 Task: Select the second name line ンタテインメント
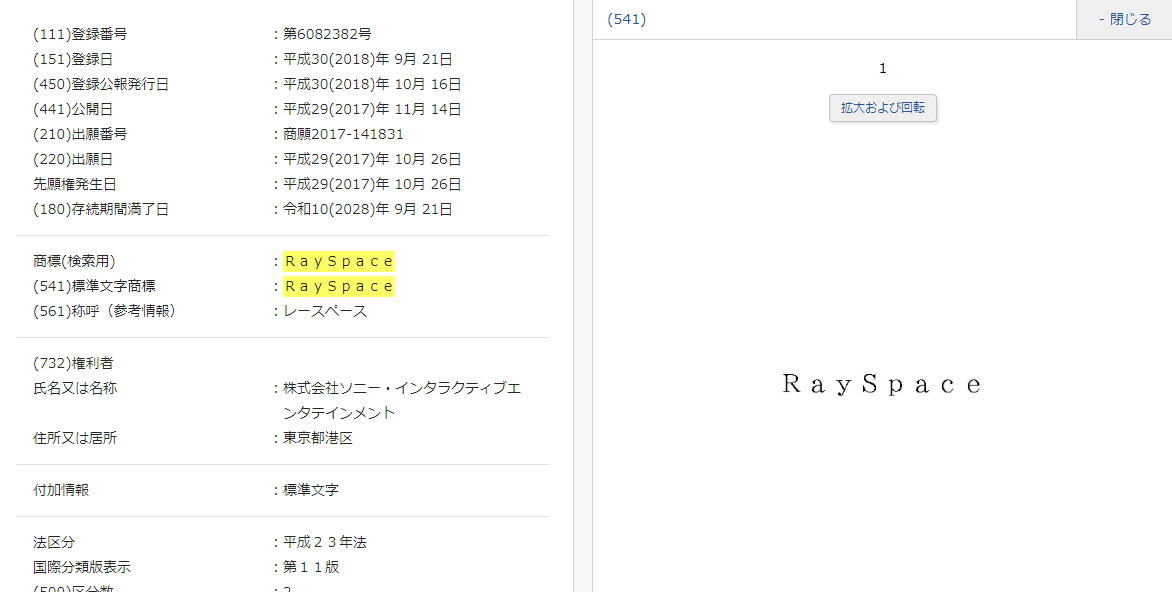click(339, 413)
